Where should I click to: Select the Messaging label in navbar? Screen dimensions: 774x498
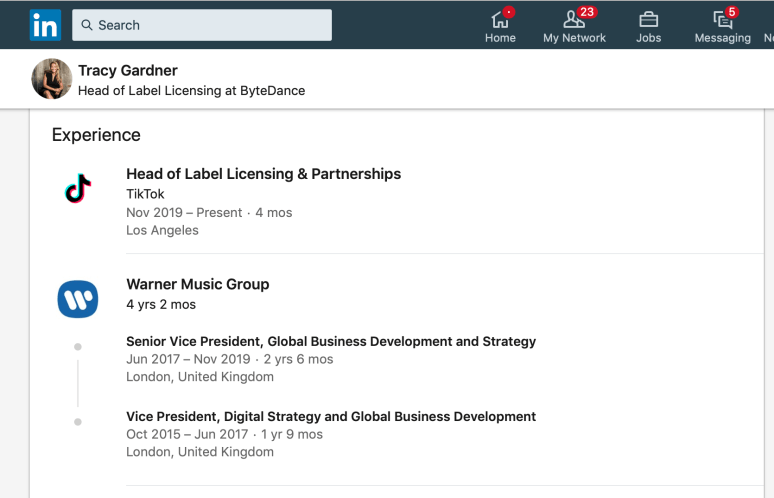722,38
